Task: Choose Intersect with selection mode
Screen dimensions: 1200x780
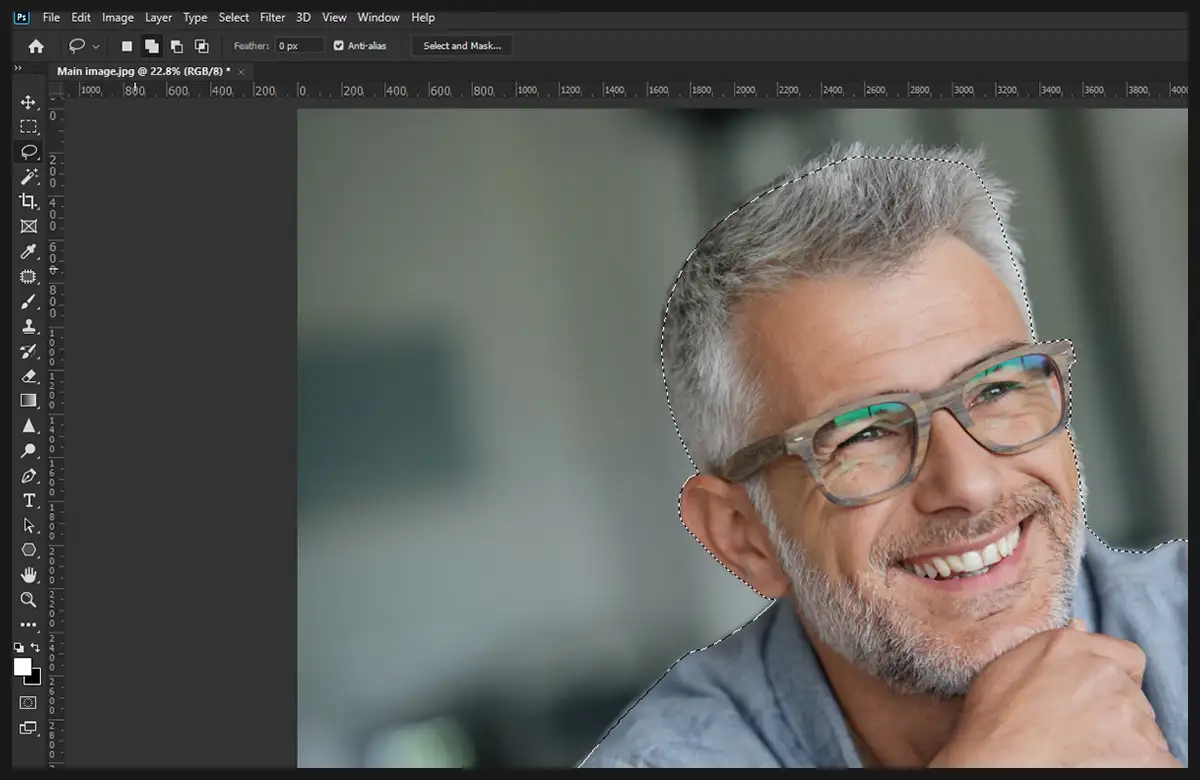Action: [x=201, y=46]
